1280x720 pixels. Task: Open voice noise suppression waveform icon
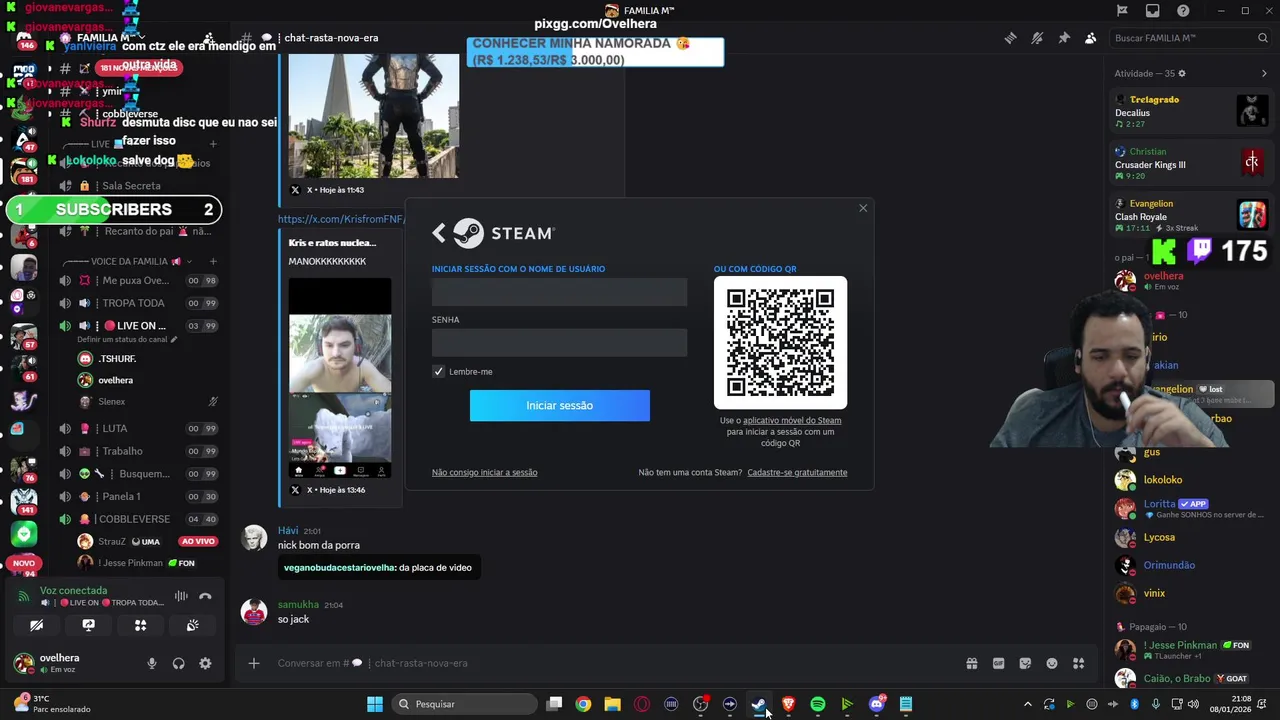181,596
